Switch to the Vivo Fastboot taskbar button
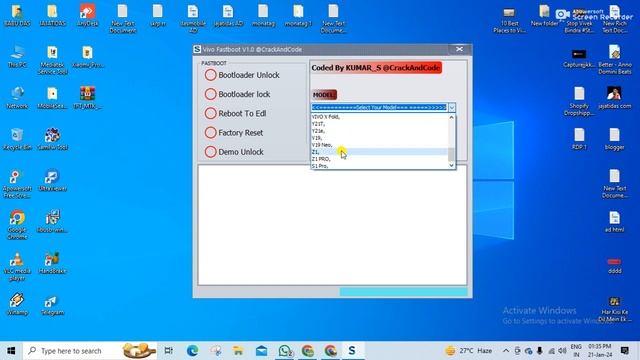 pos(352,351)
